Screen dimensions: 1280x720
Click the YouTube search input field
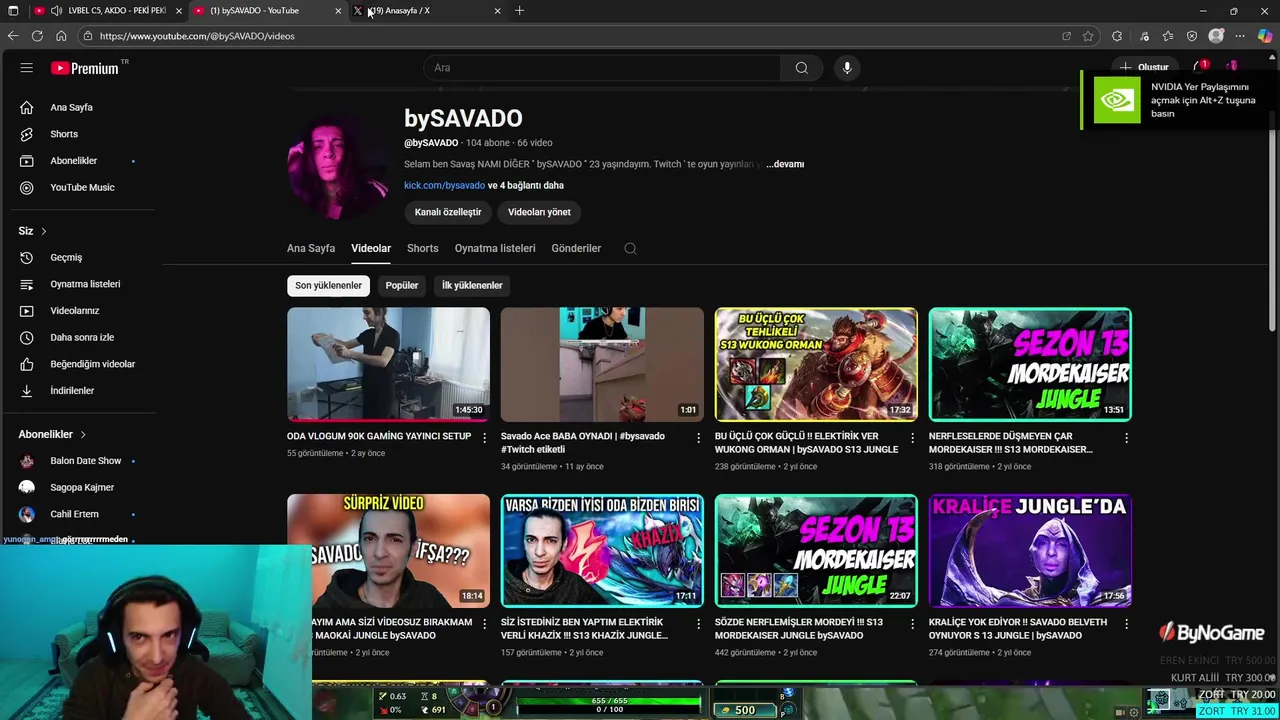tap(603, 68)
